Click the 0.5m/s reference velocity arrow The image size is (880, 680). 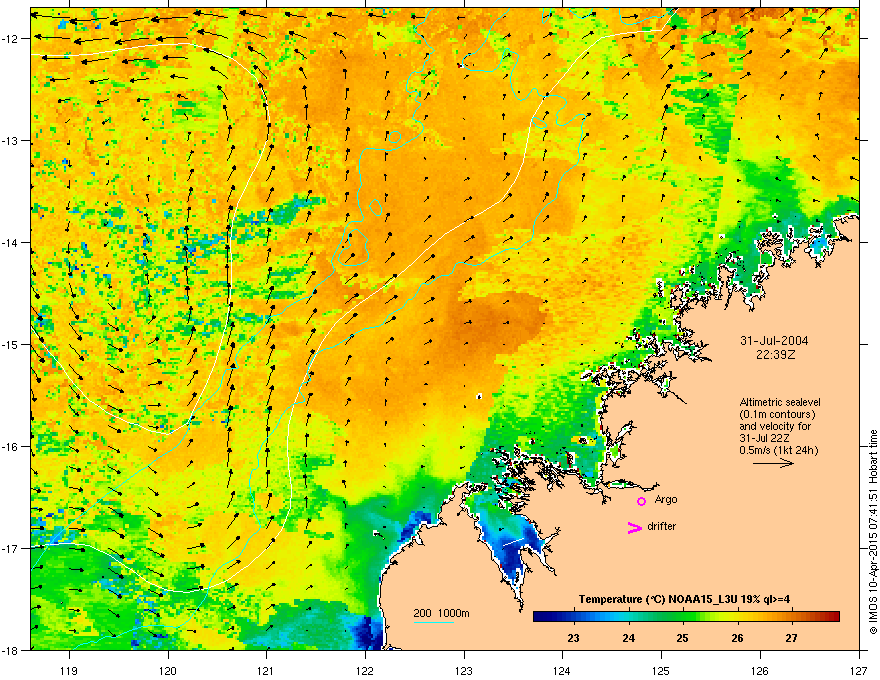[x=773, y=463]
